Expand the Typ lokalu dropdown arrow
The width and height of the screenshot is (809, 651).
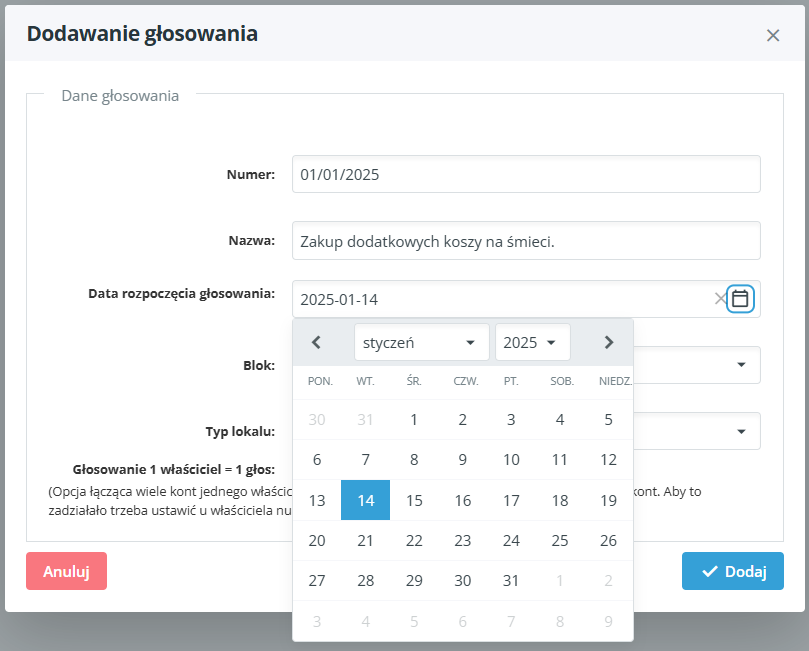[741, 431]
